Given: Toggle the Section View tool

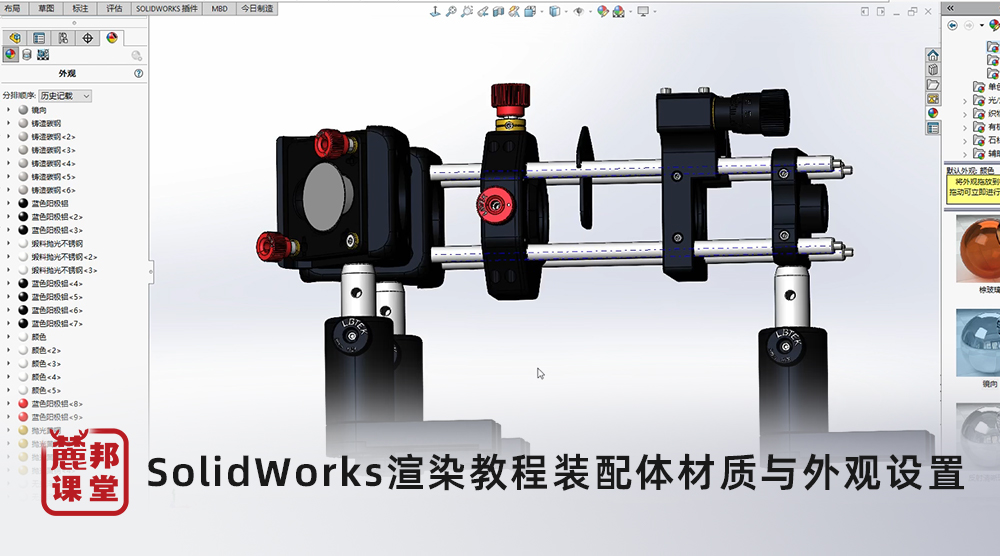Looking at the screenshot, I should click(498, 11).
